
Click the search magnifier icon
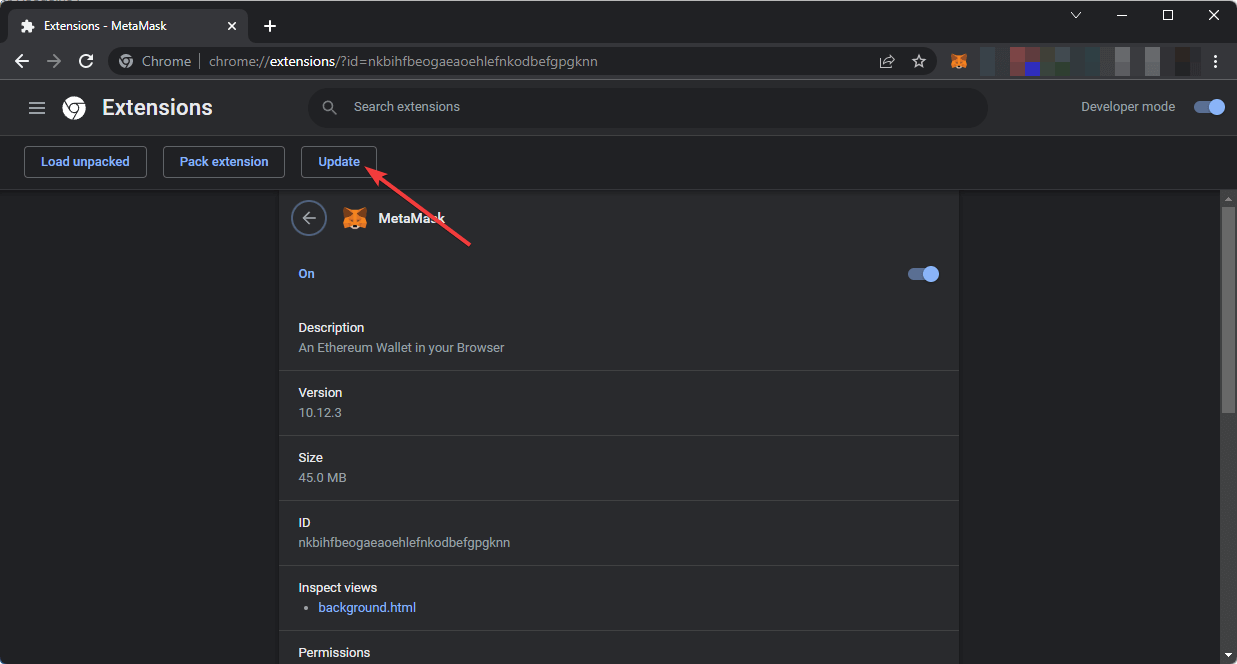pyautogui.click(x=329, y=108)
